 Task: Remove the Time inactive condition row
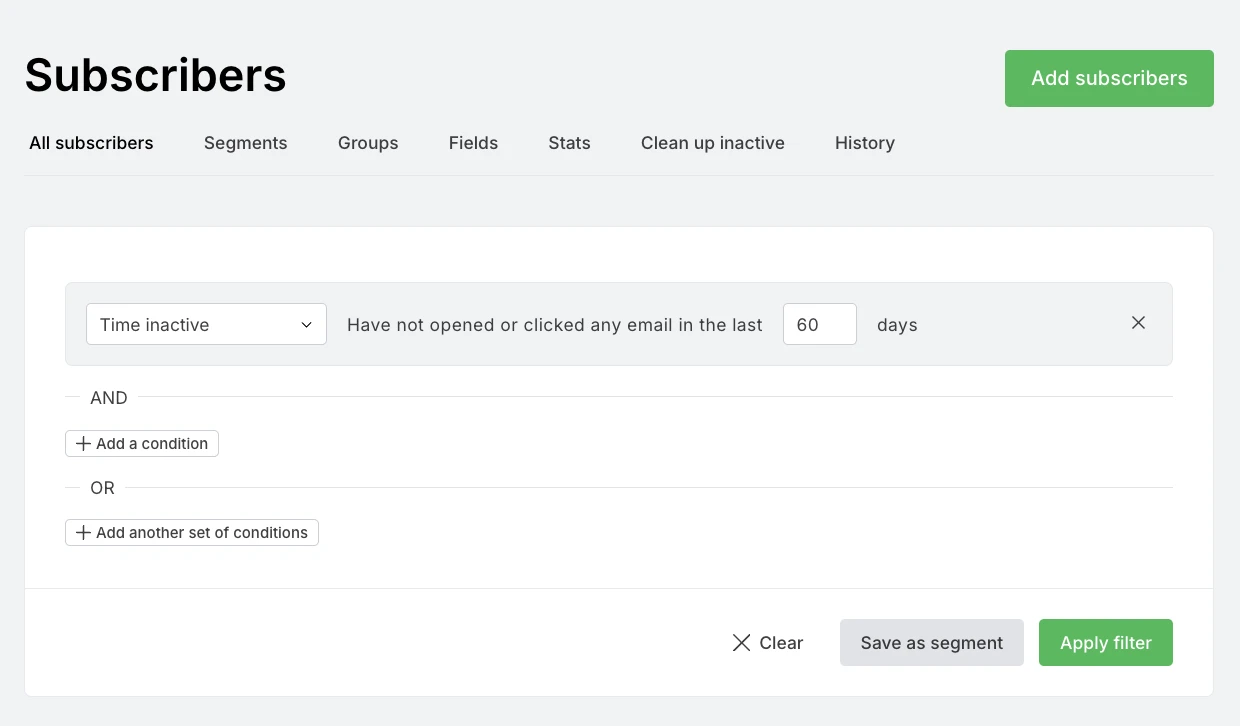[1138, 323]
